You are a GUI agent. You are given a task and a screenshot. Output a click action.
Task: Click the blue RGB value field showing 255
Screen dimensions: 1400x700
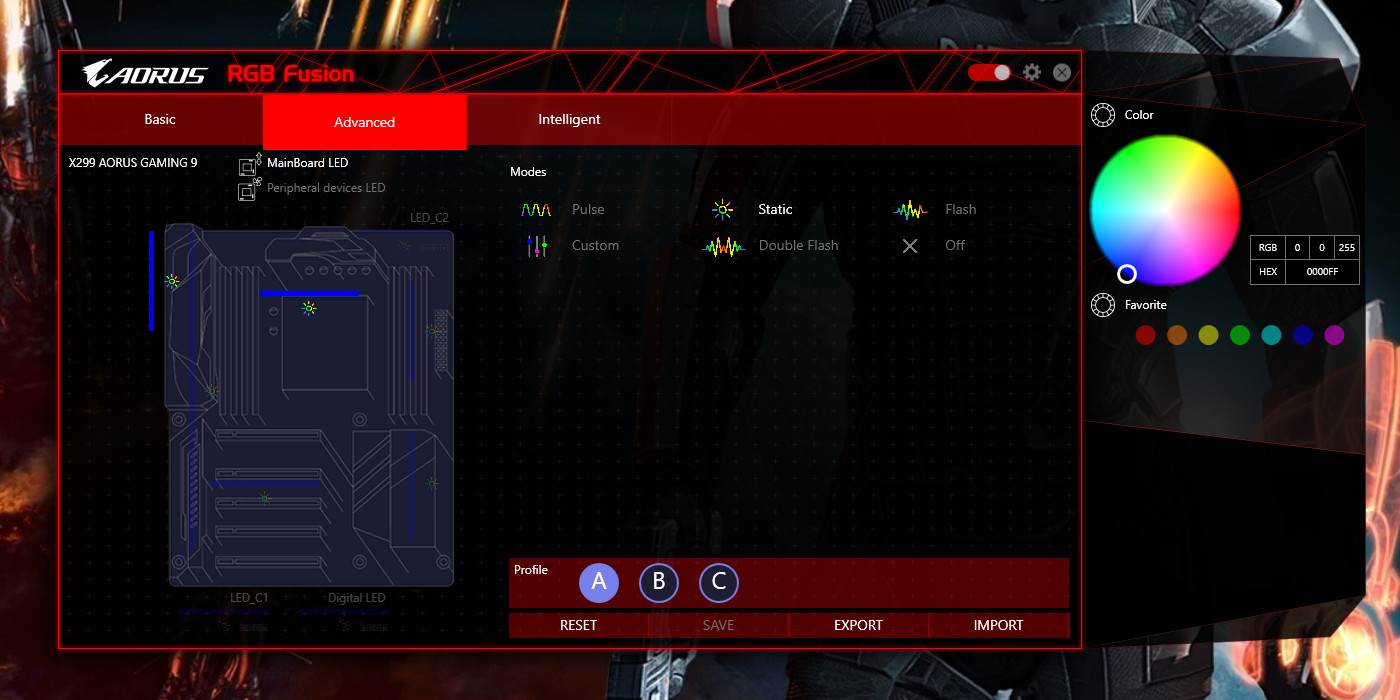[x=1347, y=248]
